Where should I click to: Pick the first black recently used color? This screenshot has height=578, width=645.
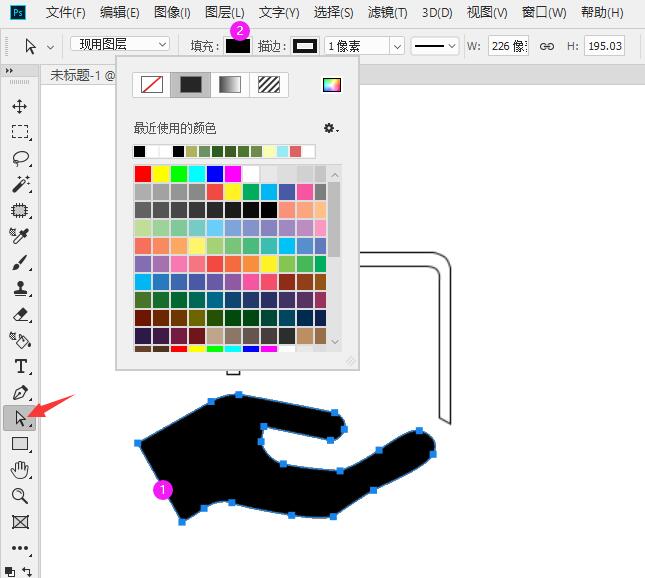(x=139, y=151)
